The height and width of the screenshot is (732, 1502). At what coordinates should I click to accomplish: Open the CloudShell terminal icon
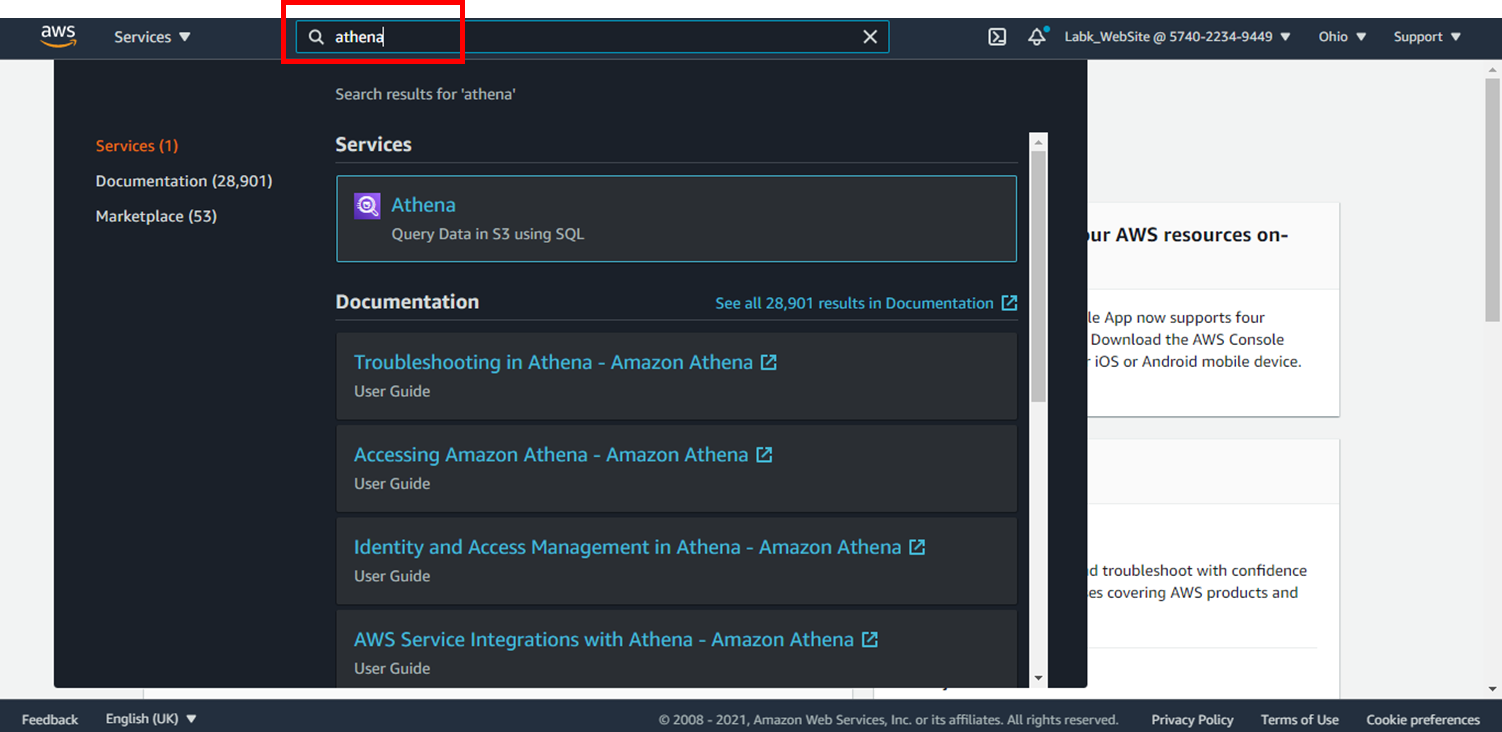point(997,37)
